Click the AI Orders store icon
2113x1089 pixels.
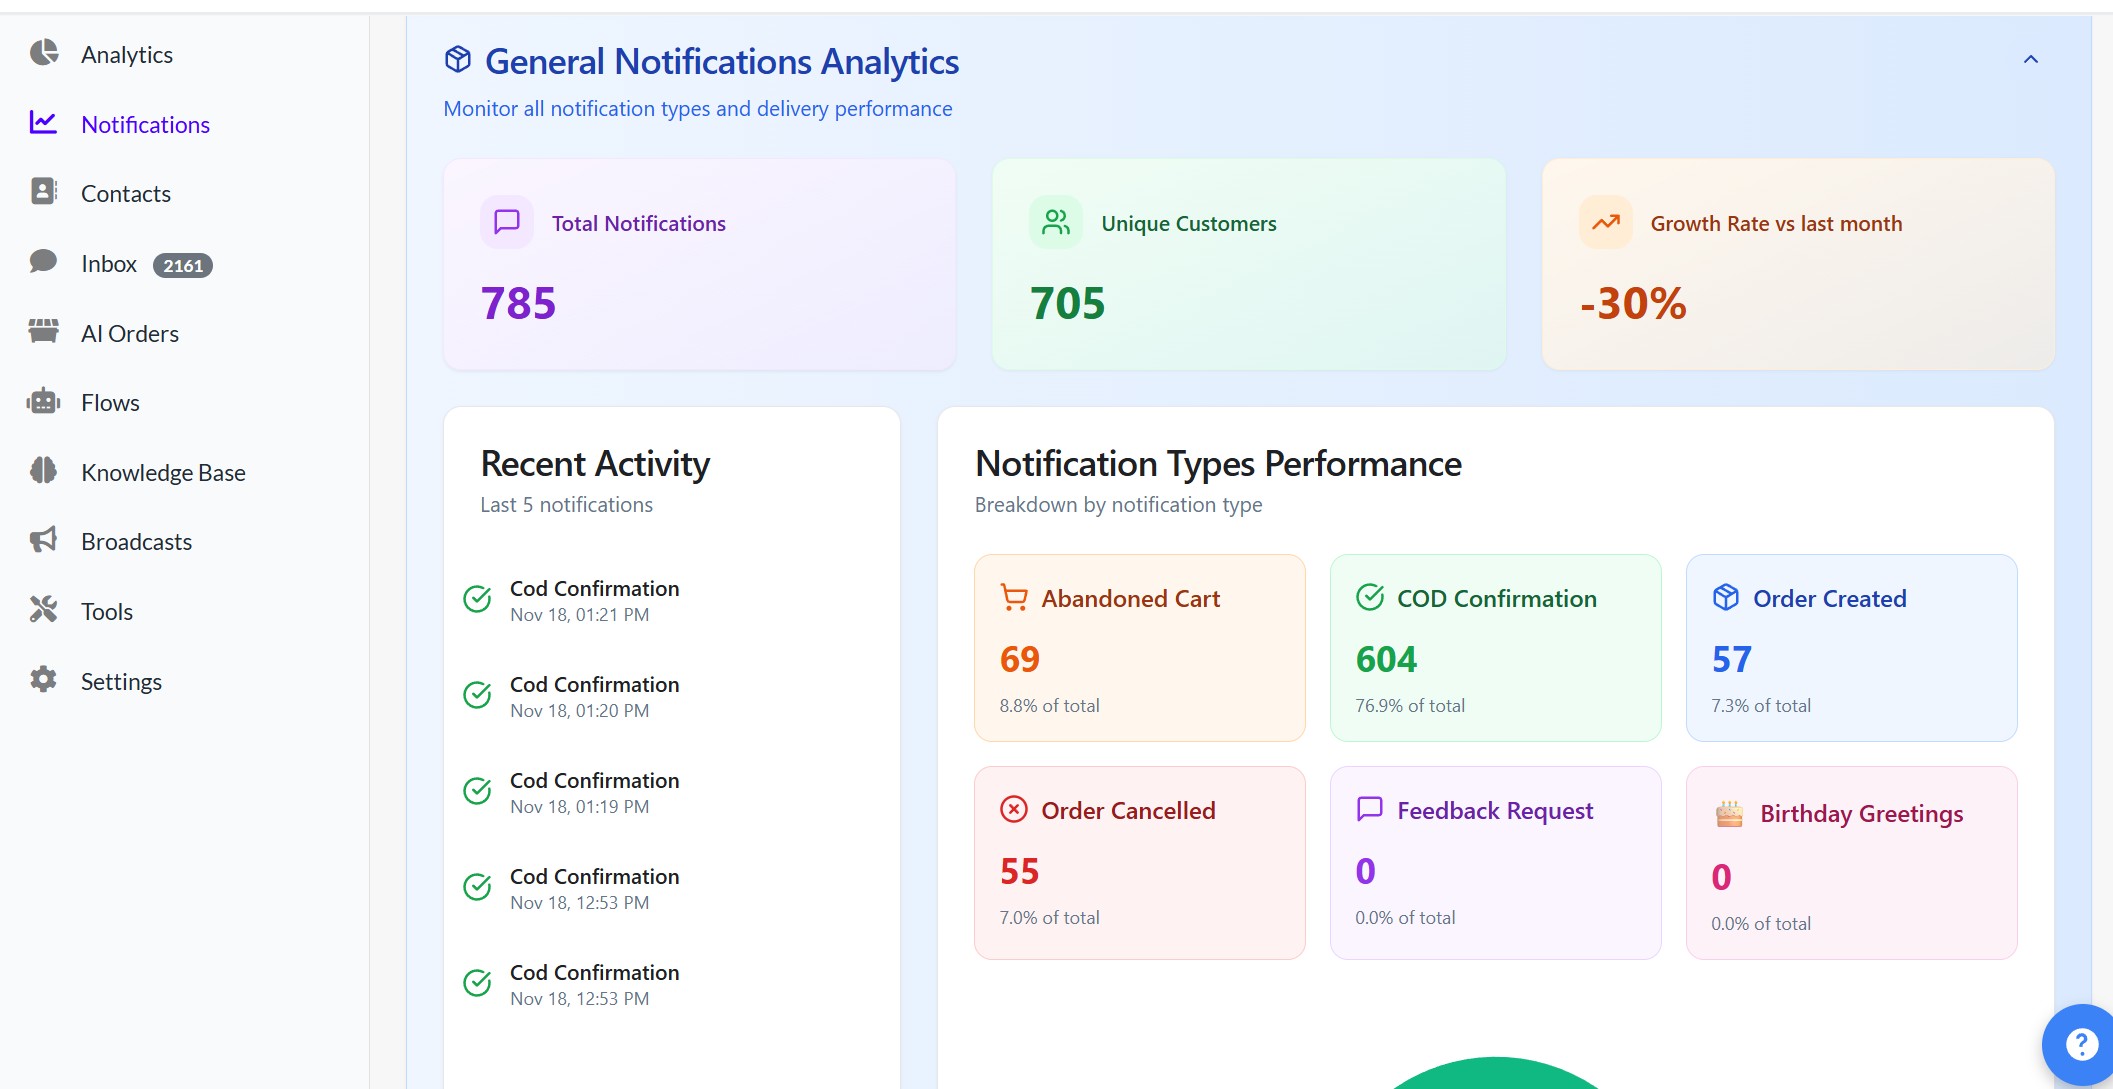[44, 332]
